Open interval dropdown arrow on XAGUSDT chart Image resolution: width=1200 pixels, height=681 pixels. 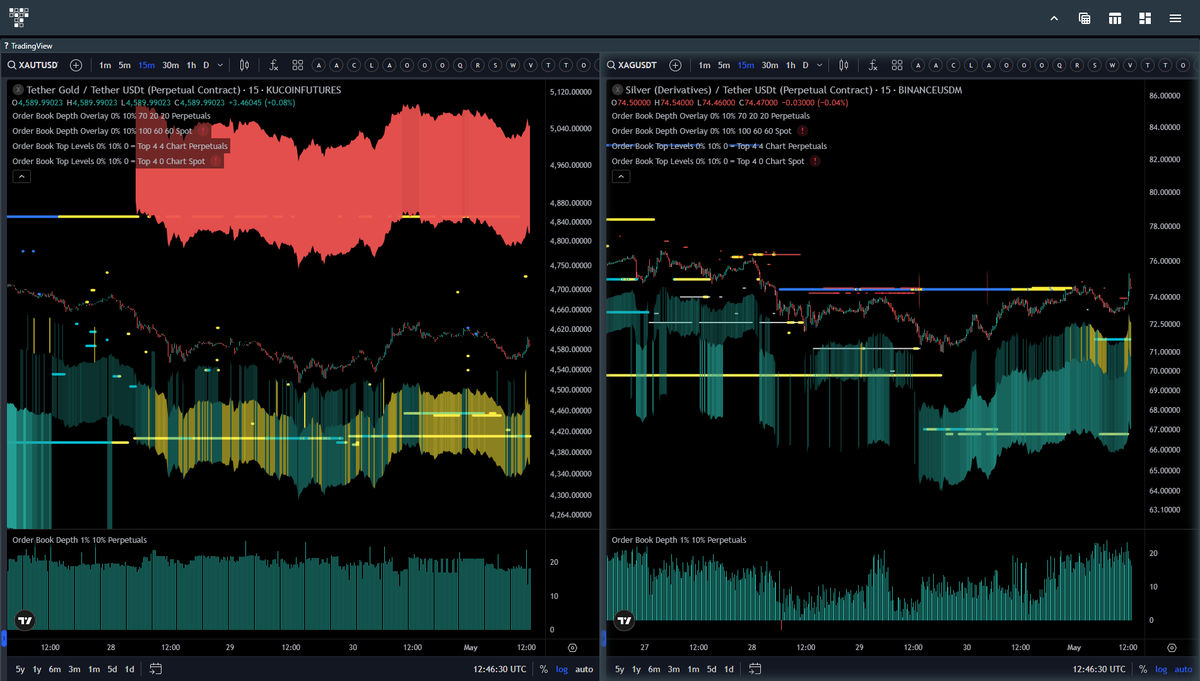(x=820, y=65)
